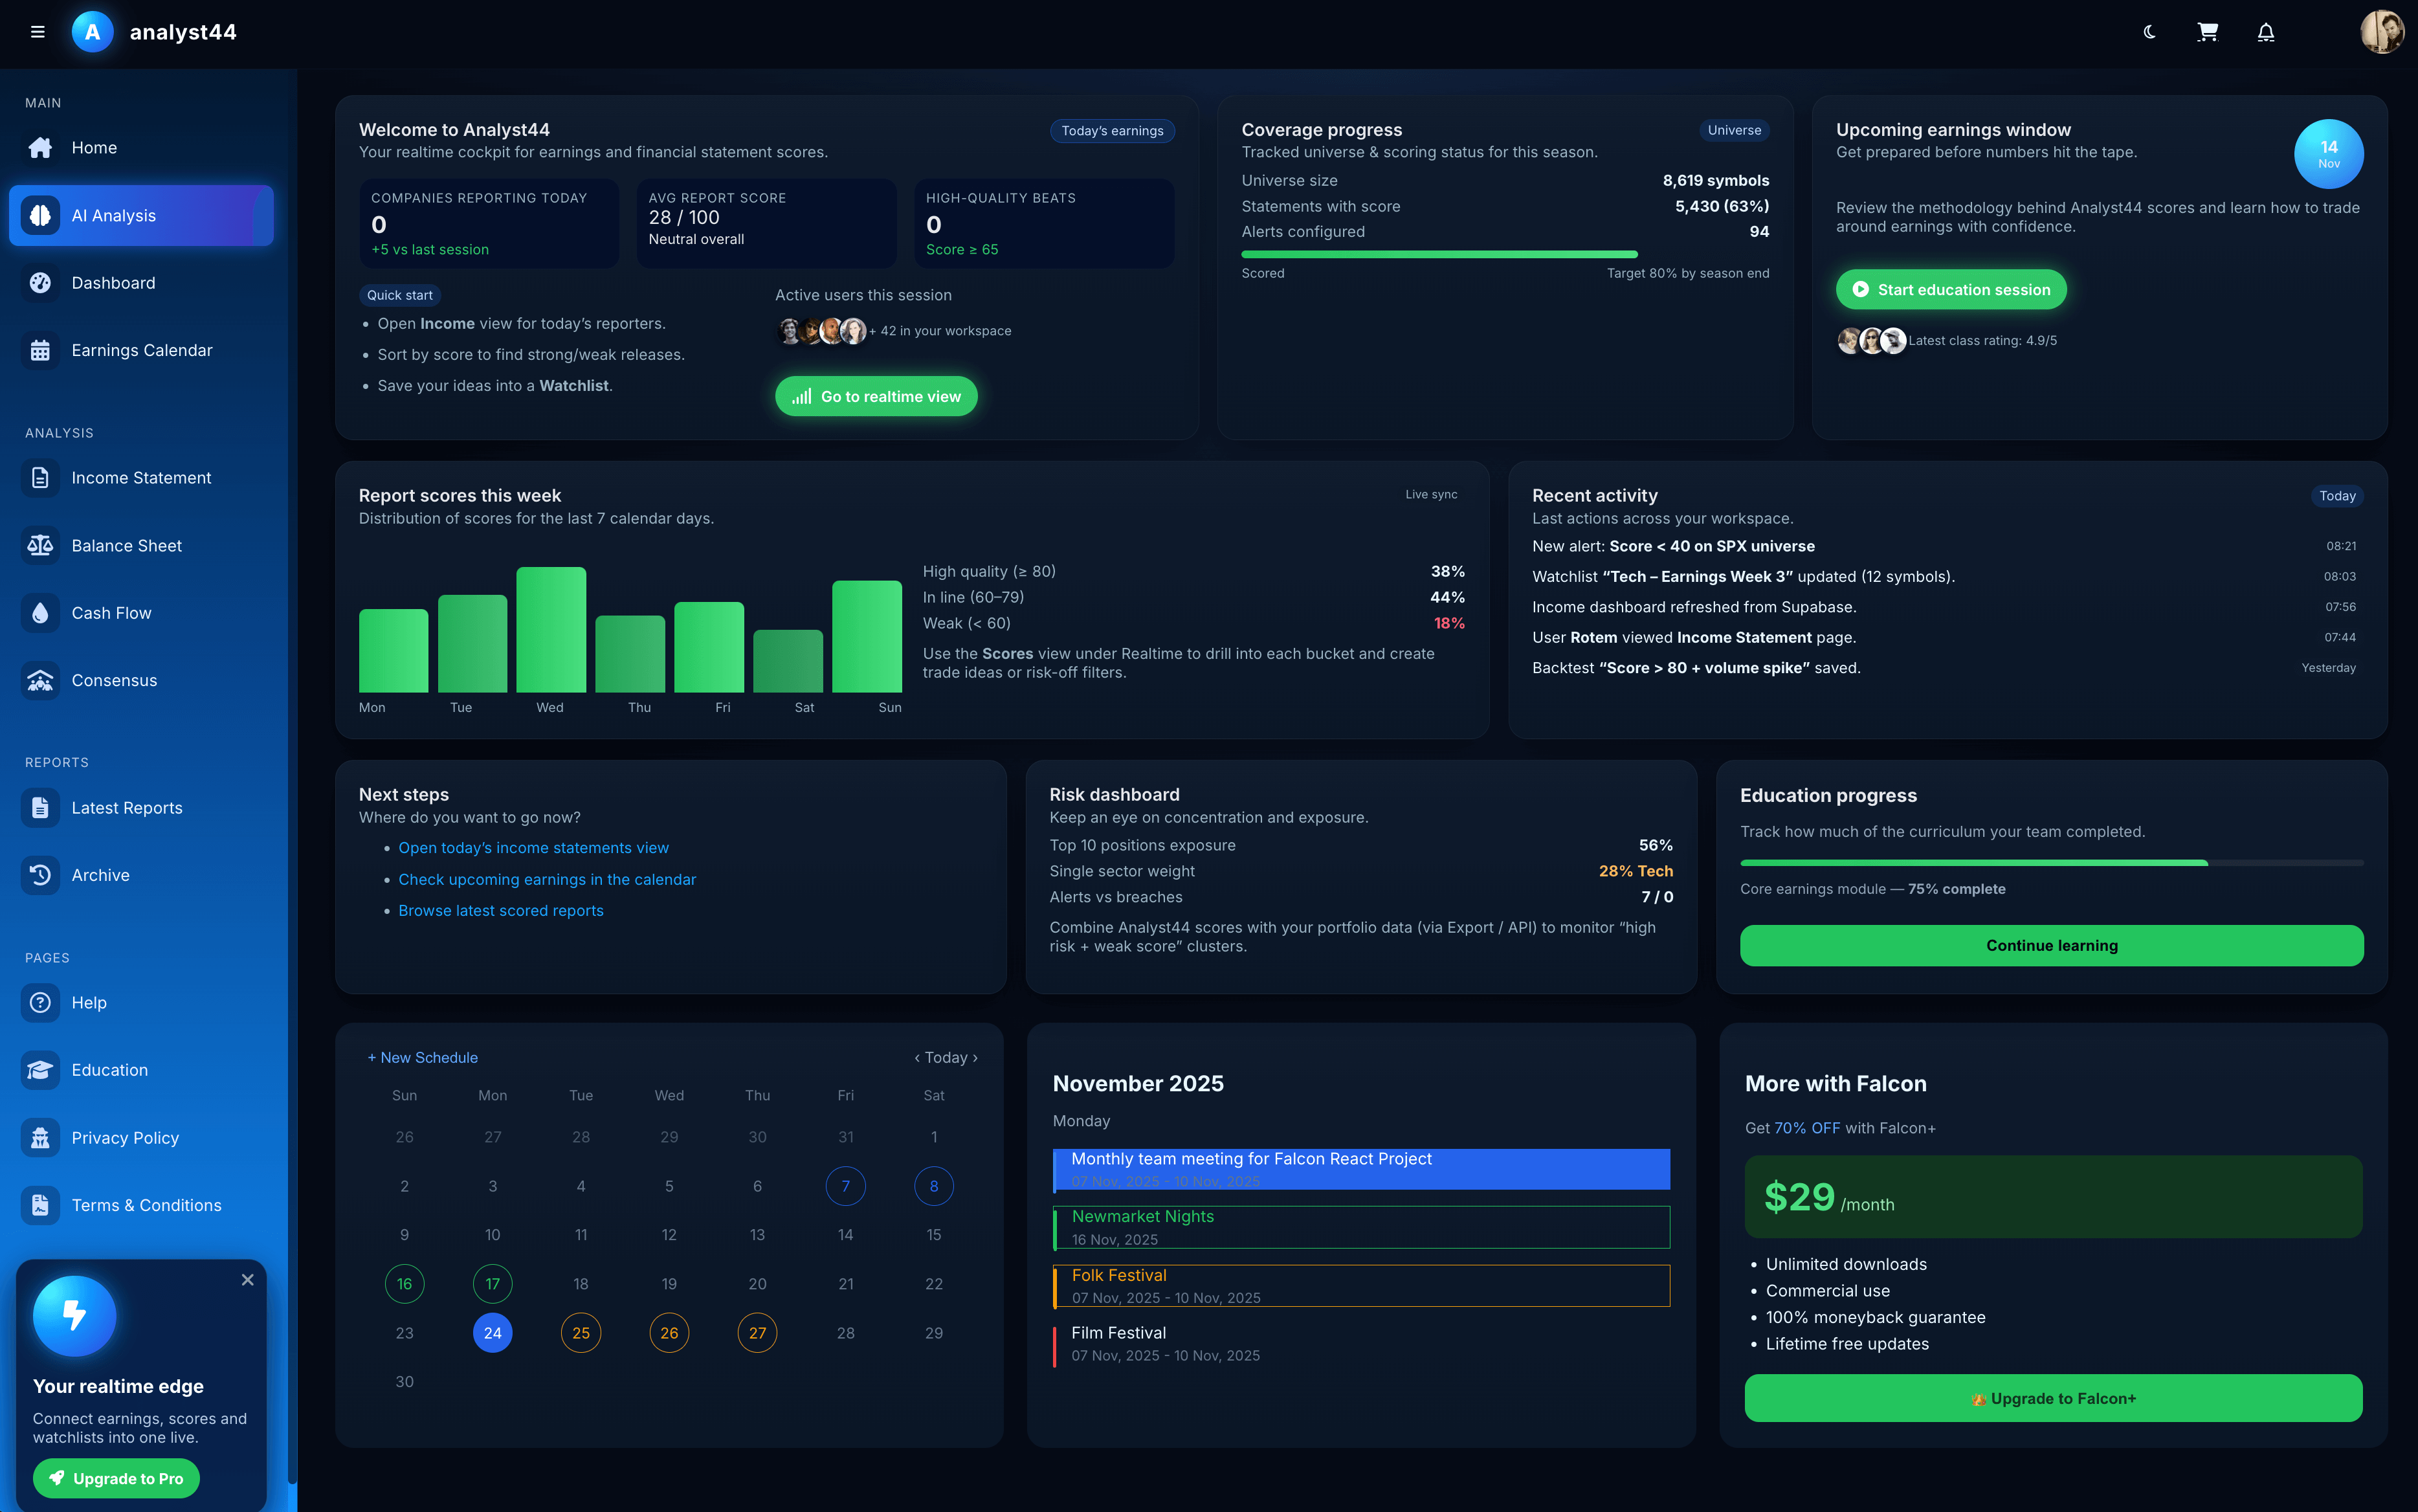Open Earnings Calendar from the sidebar
This screenshot has width=2418, height=1512.
click(141, 350)
